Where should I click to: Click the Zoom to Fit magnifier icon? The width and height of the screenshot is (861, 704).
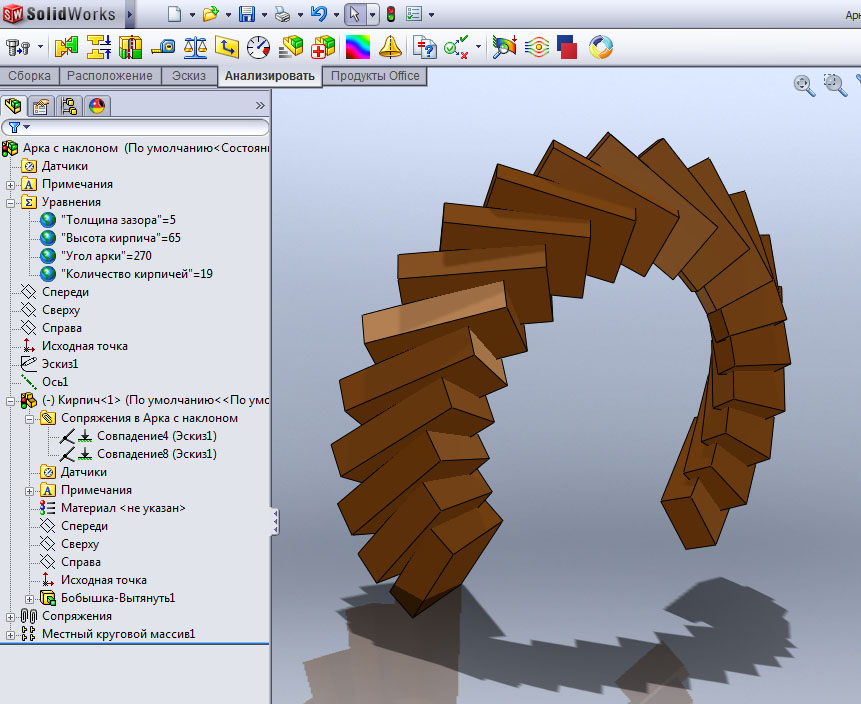click(x=804, y=85)
